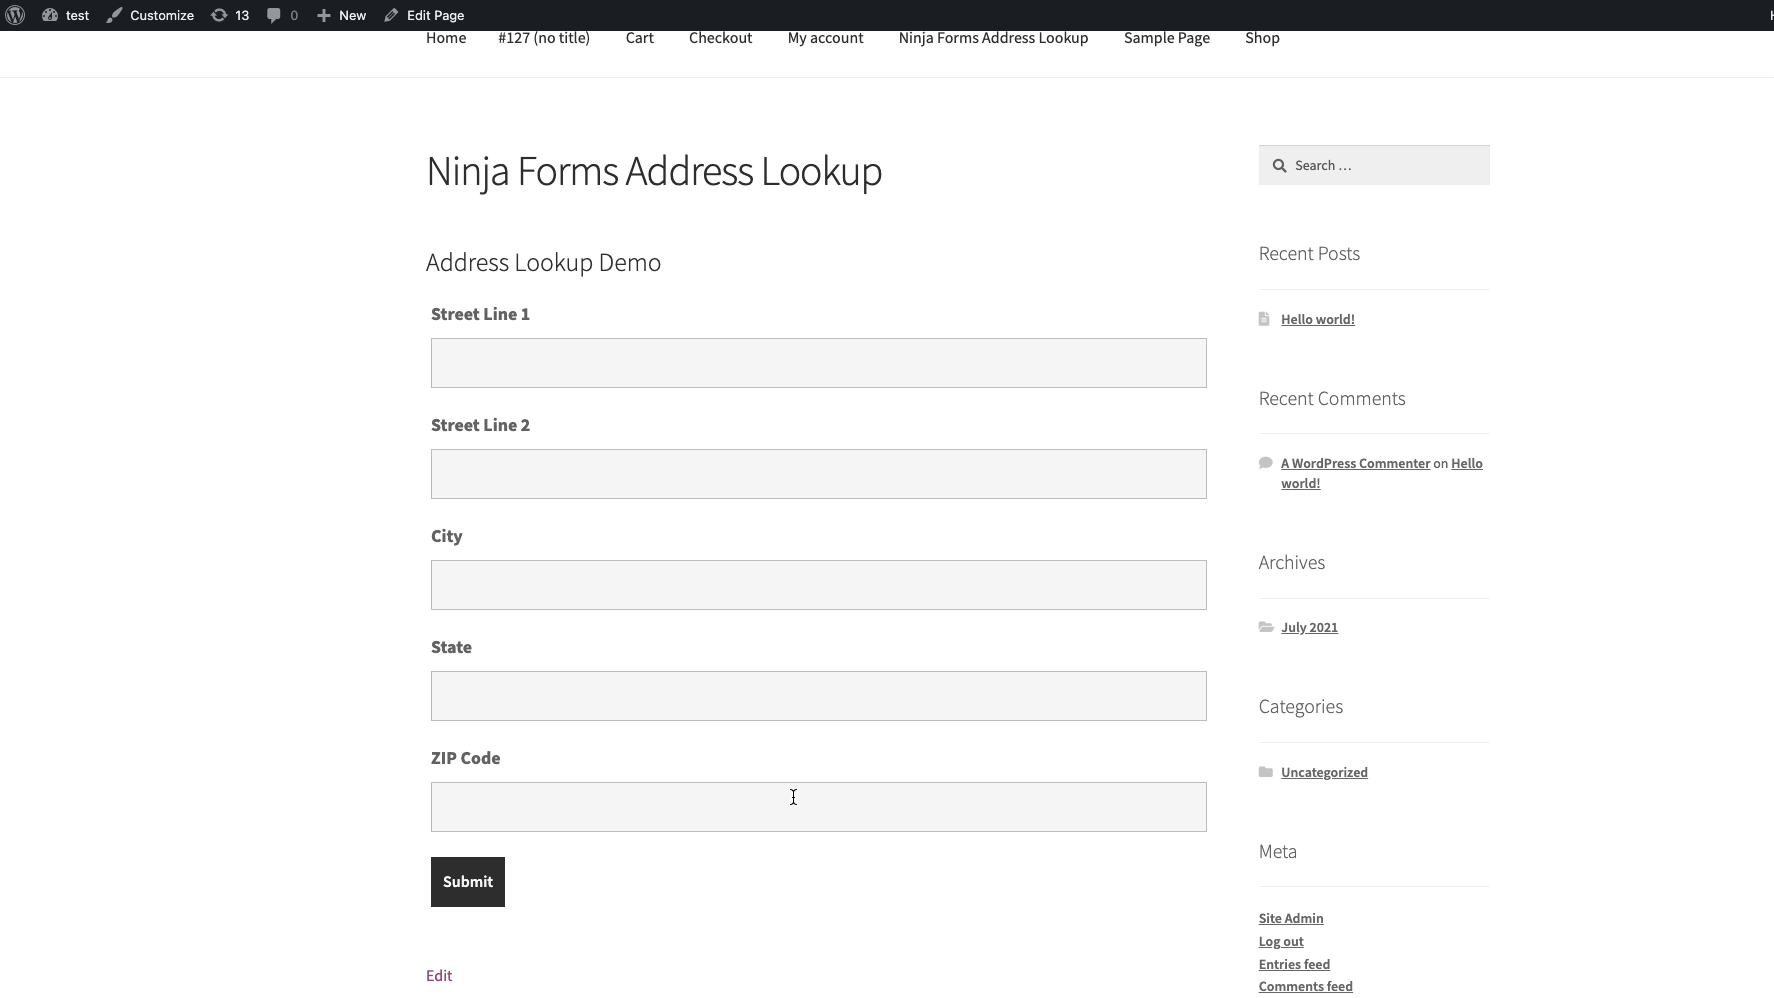Open the Customize screen via brush icon
The width and height of the screenshot is (1774, 998).
tap(113, 15)
